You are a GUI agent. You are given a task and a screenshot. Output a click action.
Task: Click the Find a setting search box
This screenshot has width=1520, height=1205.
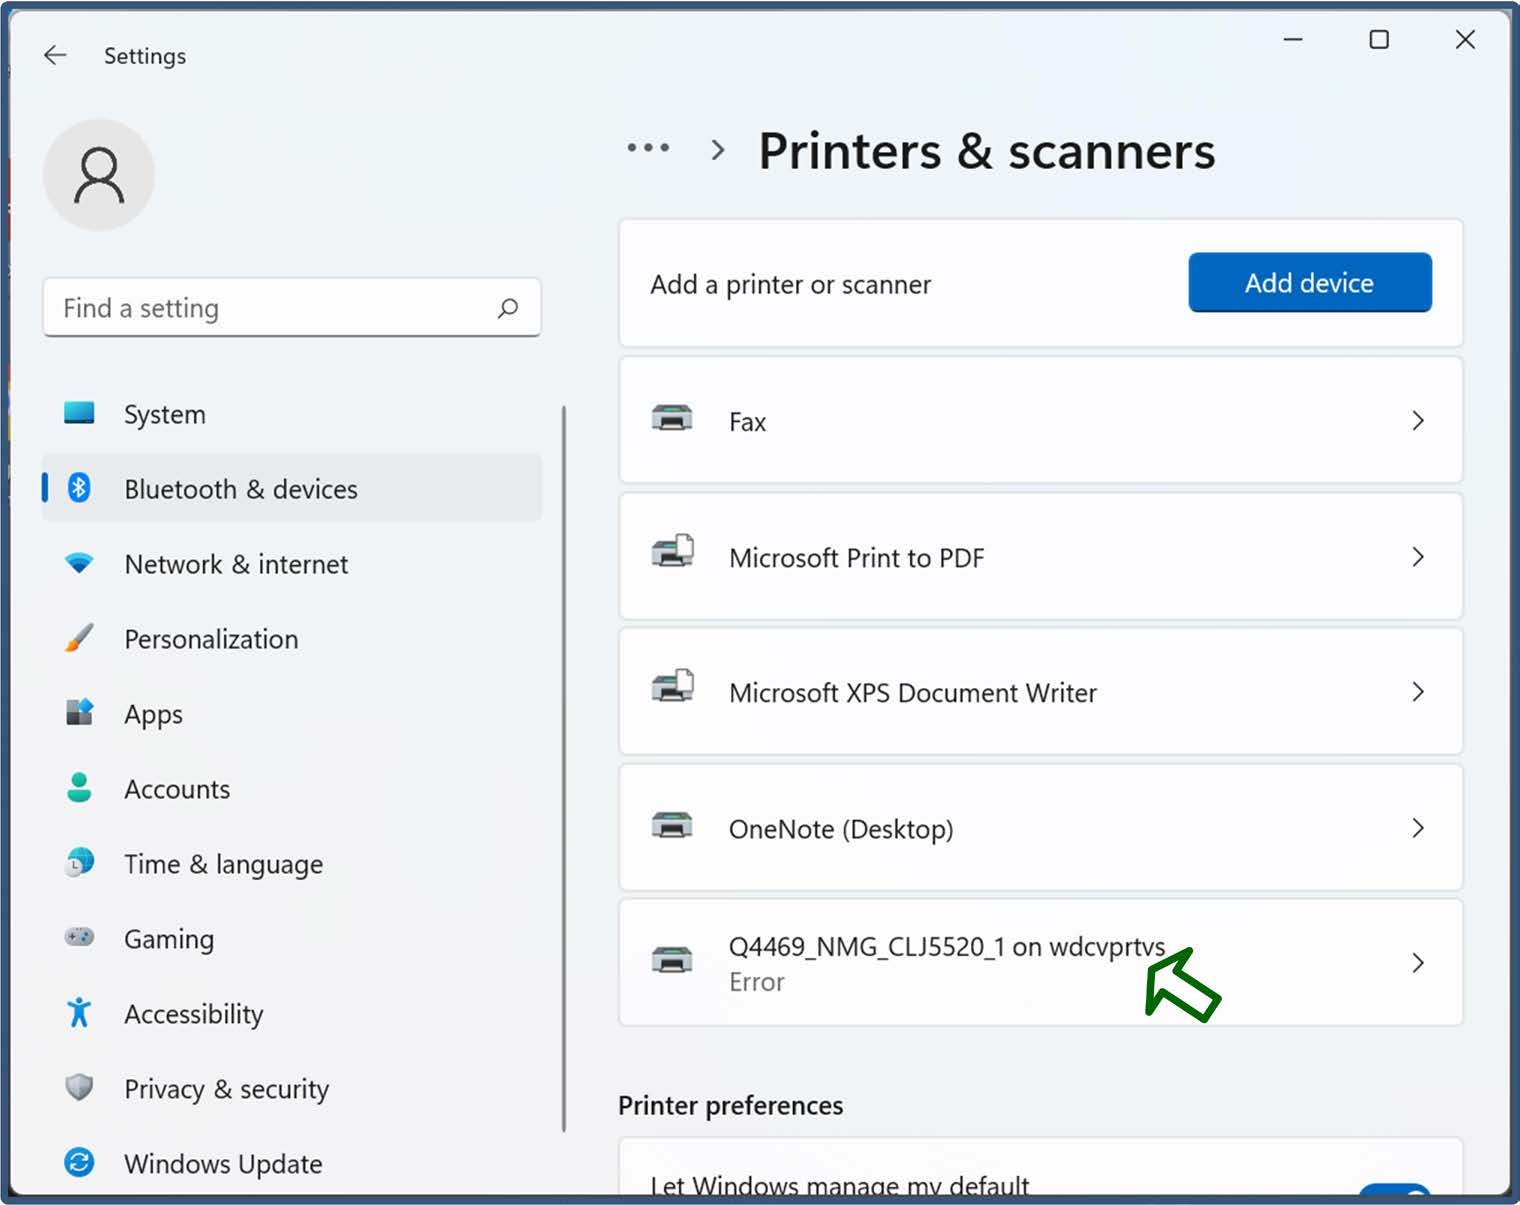tap(292, 308)
